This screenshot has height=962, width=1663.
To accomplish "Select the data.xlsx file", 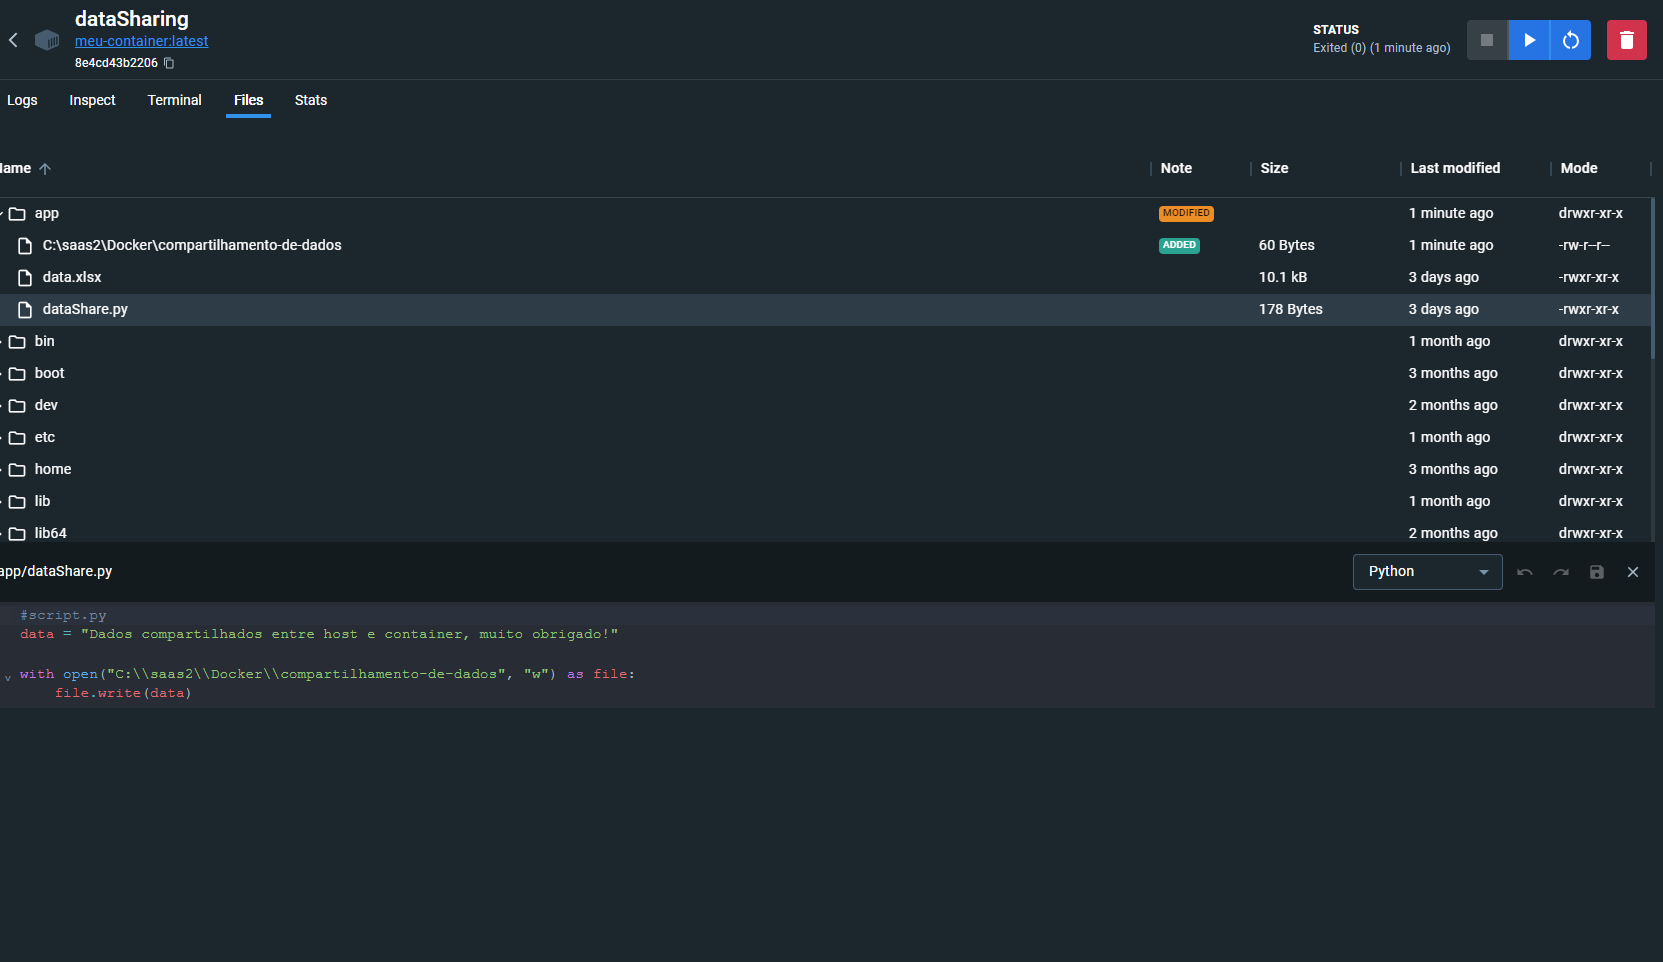I will click(826, 277).
